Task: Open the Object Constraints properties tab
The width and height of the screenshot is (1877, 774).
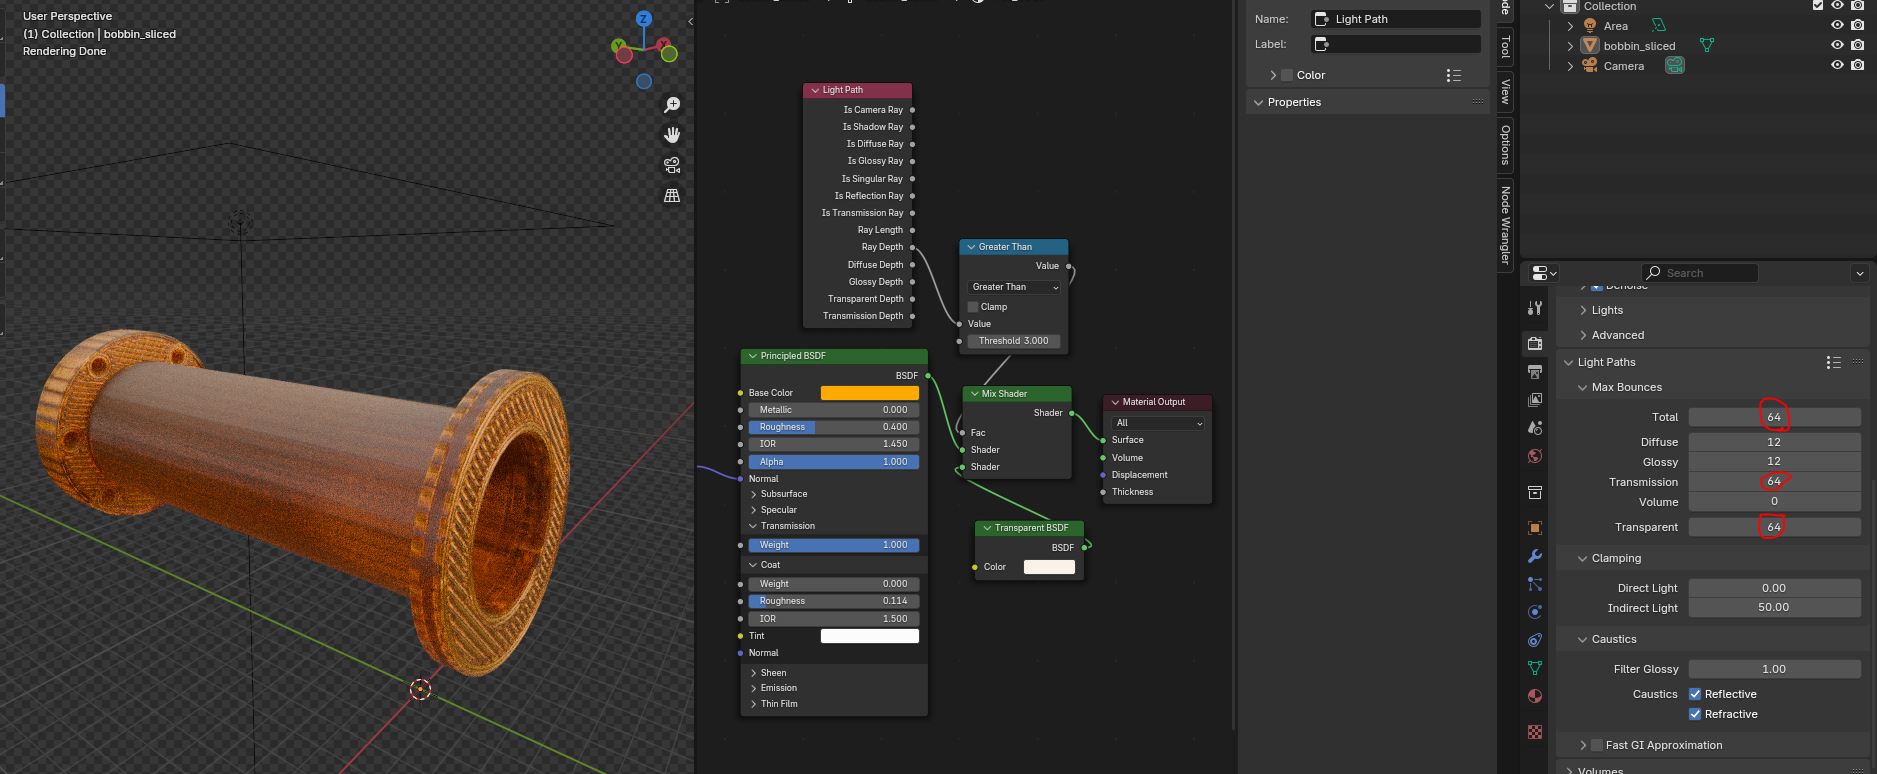Action: point(1535,640)
